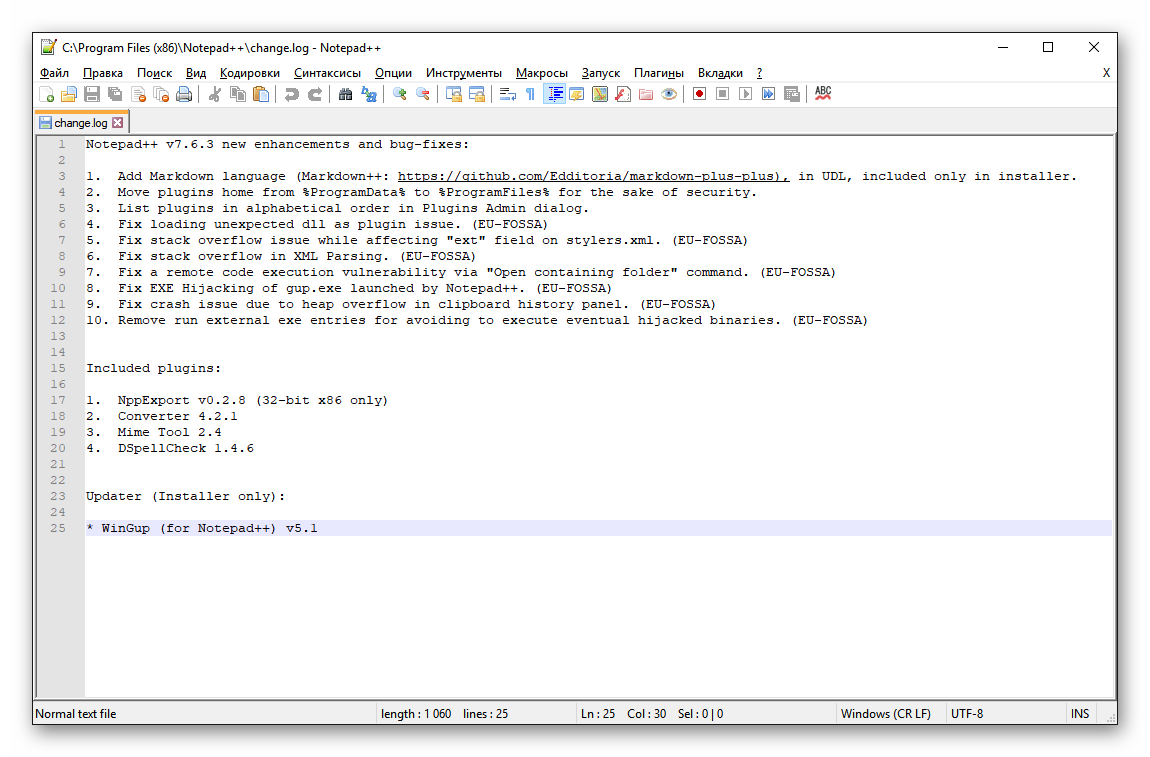
Task: Open the Инструменты menu
Action: [x=464, y=73]
